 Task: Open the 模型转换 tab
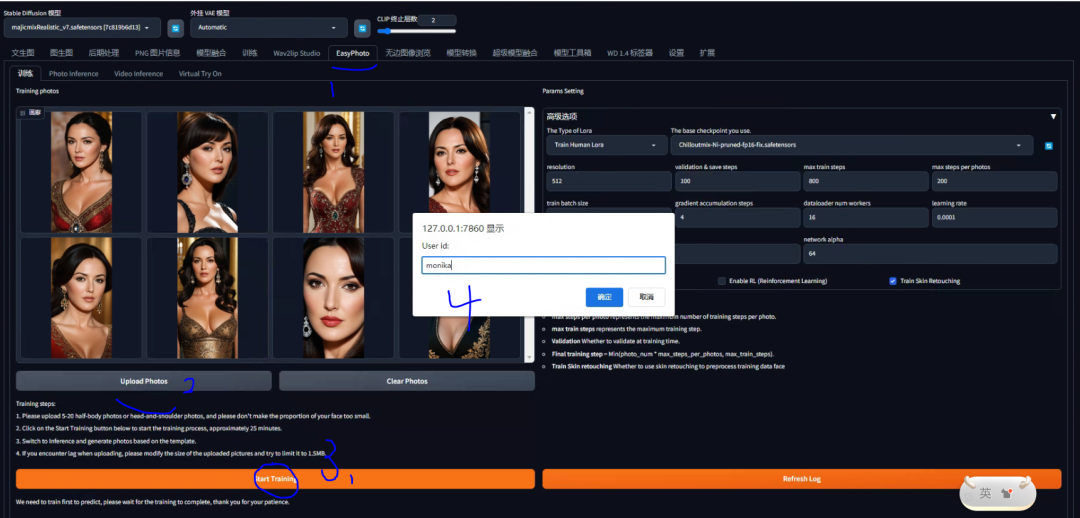[461, 53]
